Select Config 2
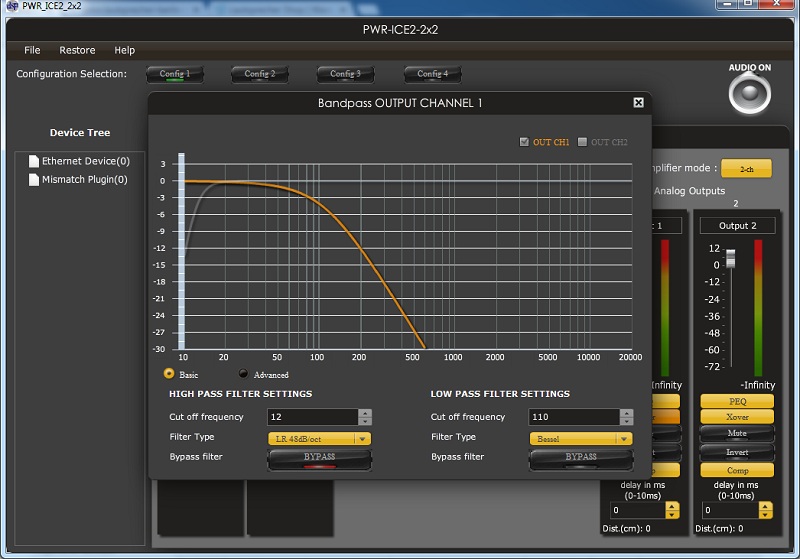The height and width of the screenshot is (559, 800). click(x=260, y=74)
